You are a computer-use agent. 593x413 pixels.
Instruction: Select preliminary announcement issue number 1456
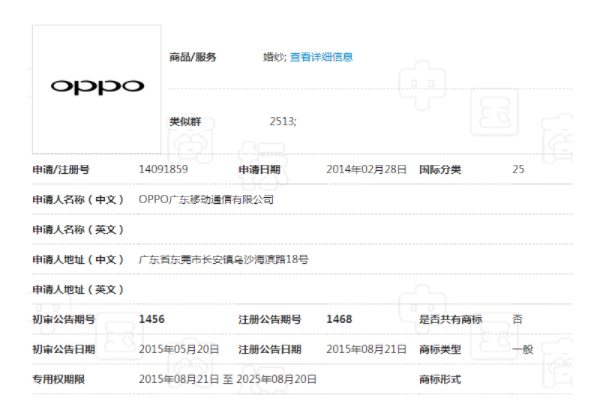point(152,319)
